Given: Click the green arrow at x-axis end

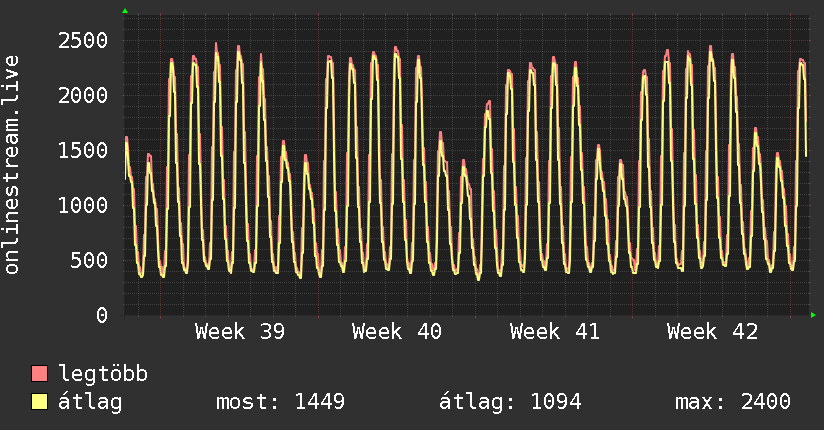Looking at the screenshot, I should (x=813, y=315).
